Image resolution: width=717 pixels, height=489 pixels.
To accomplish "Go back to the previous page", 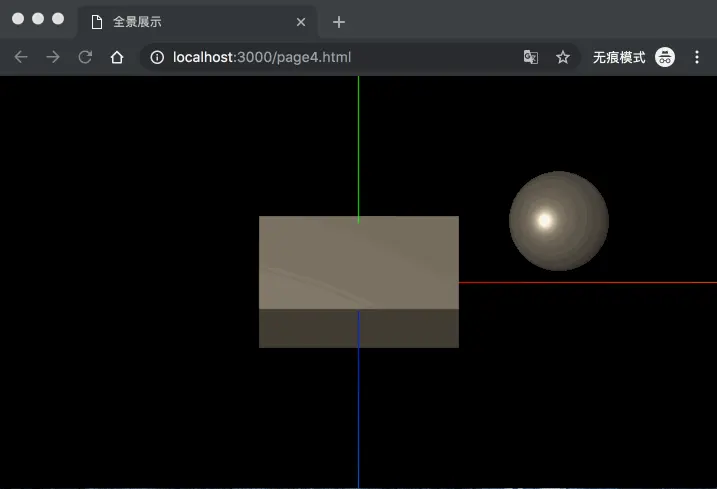I will pyautogui.click(x=21, y=57).
